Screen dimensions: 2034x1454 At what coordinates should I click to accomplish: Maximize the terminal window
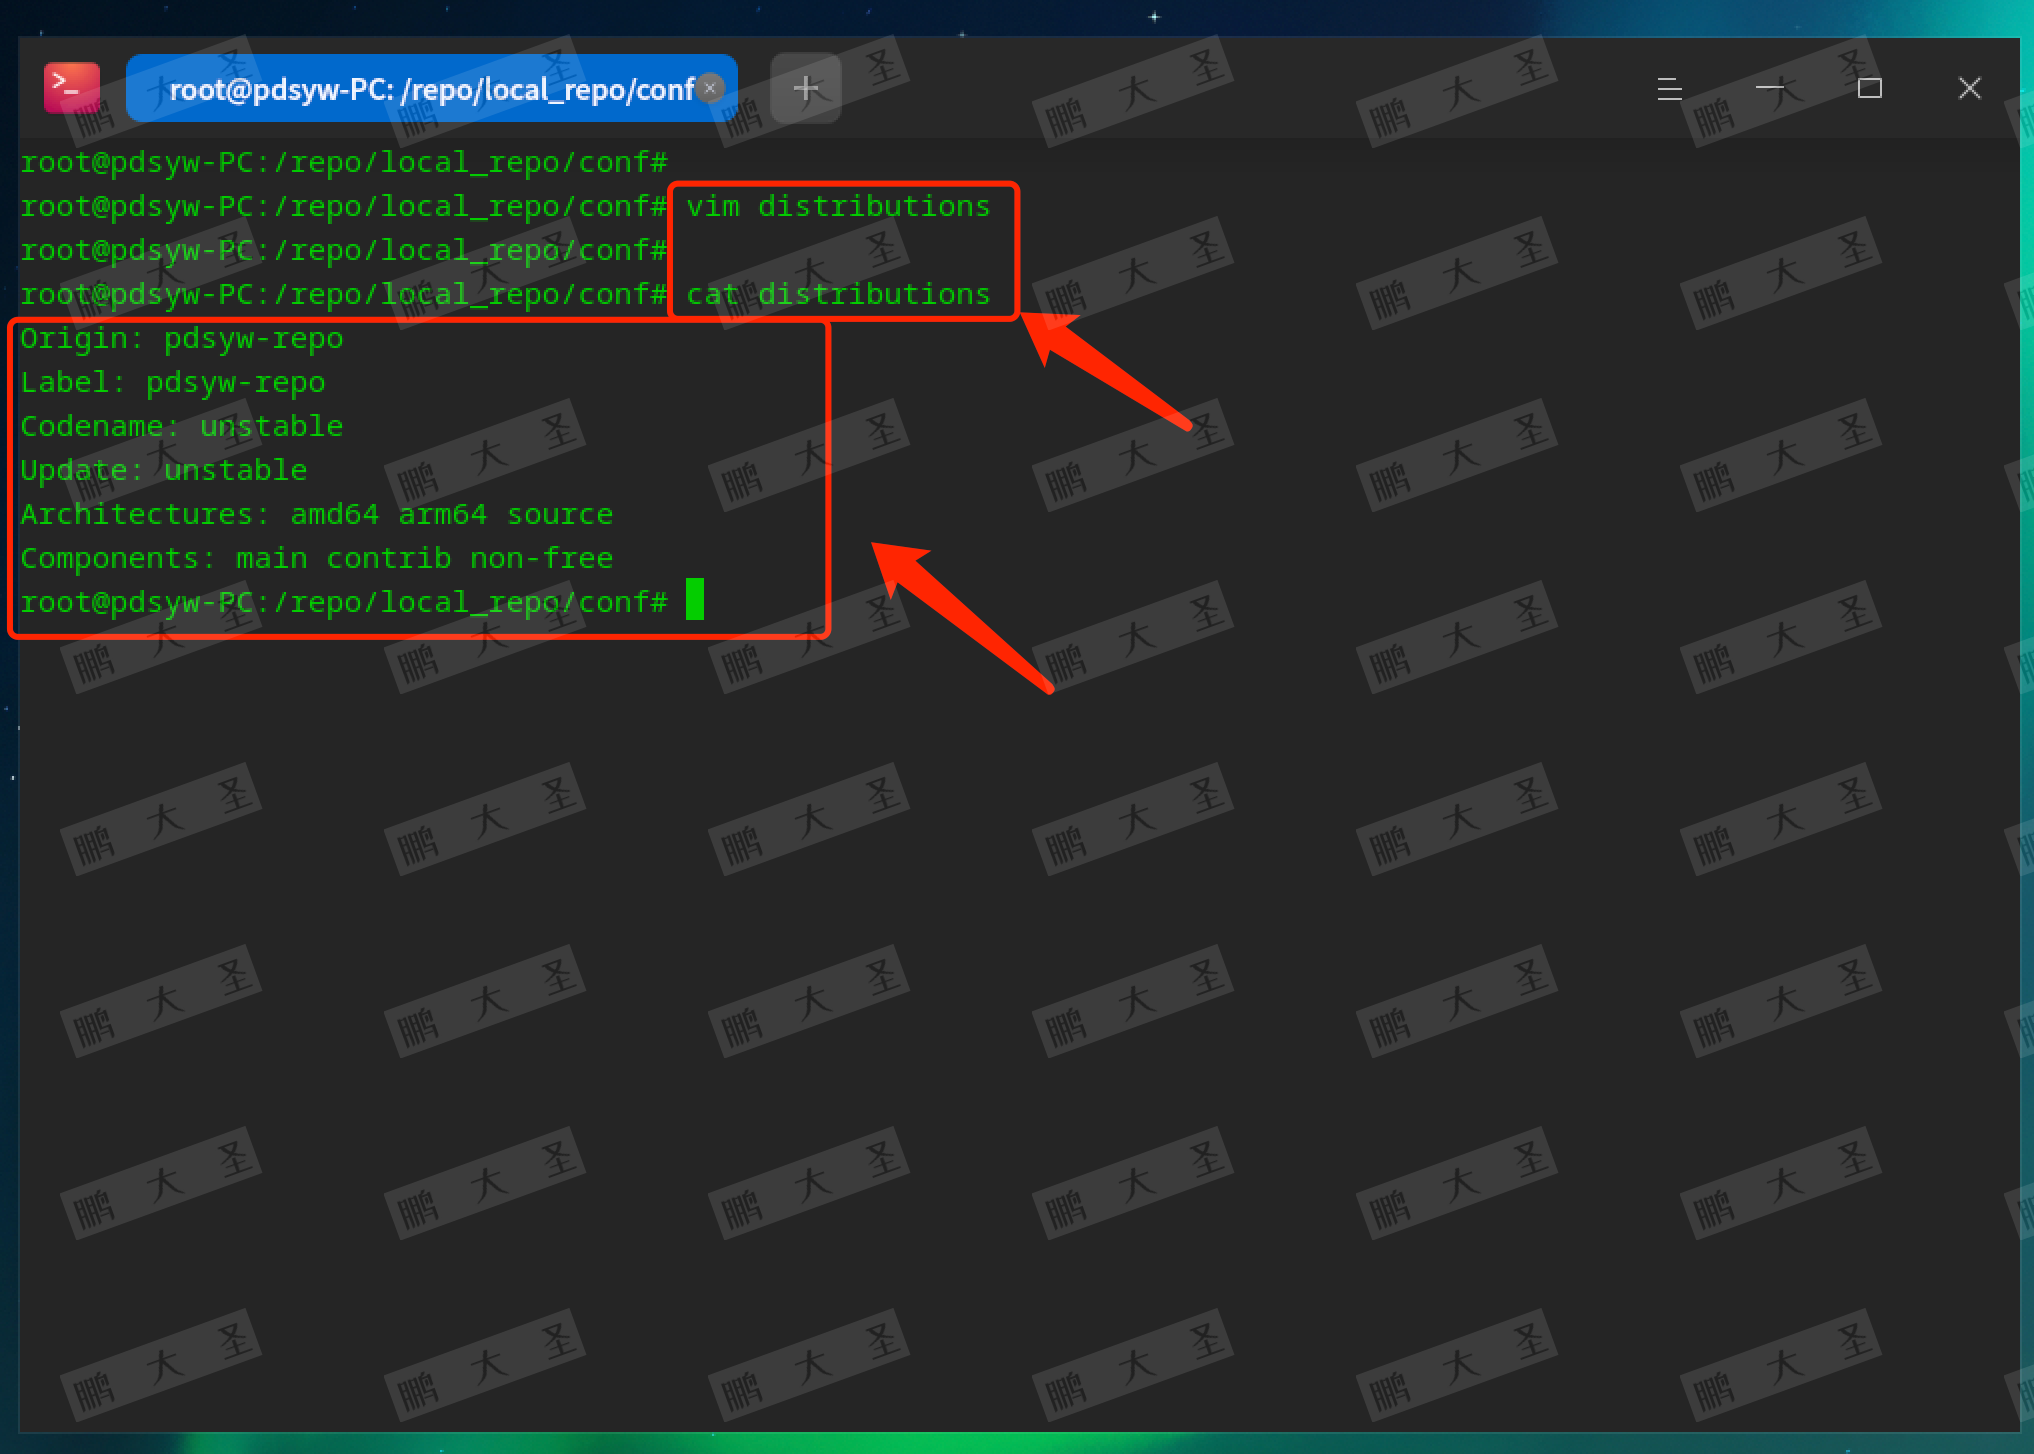1869,88
